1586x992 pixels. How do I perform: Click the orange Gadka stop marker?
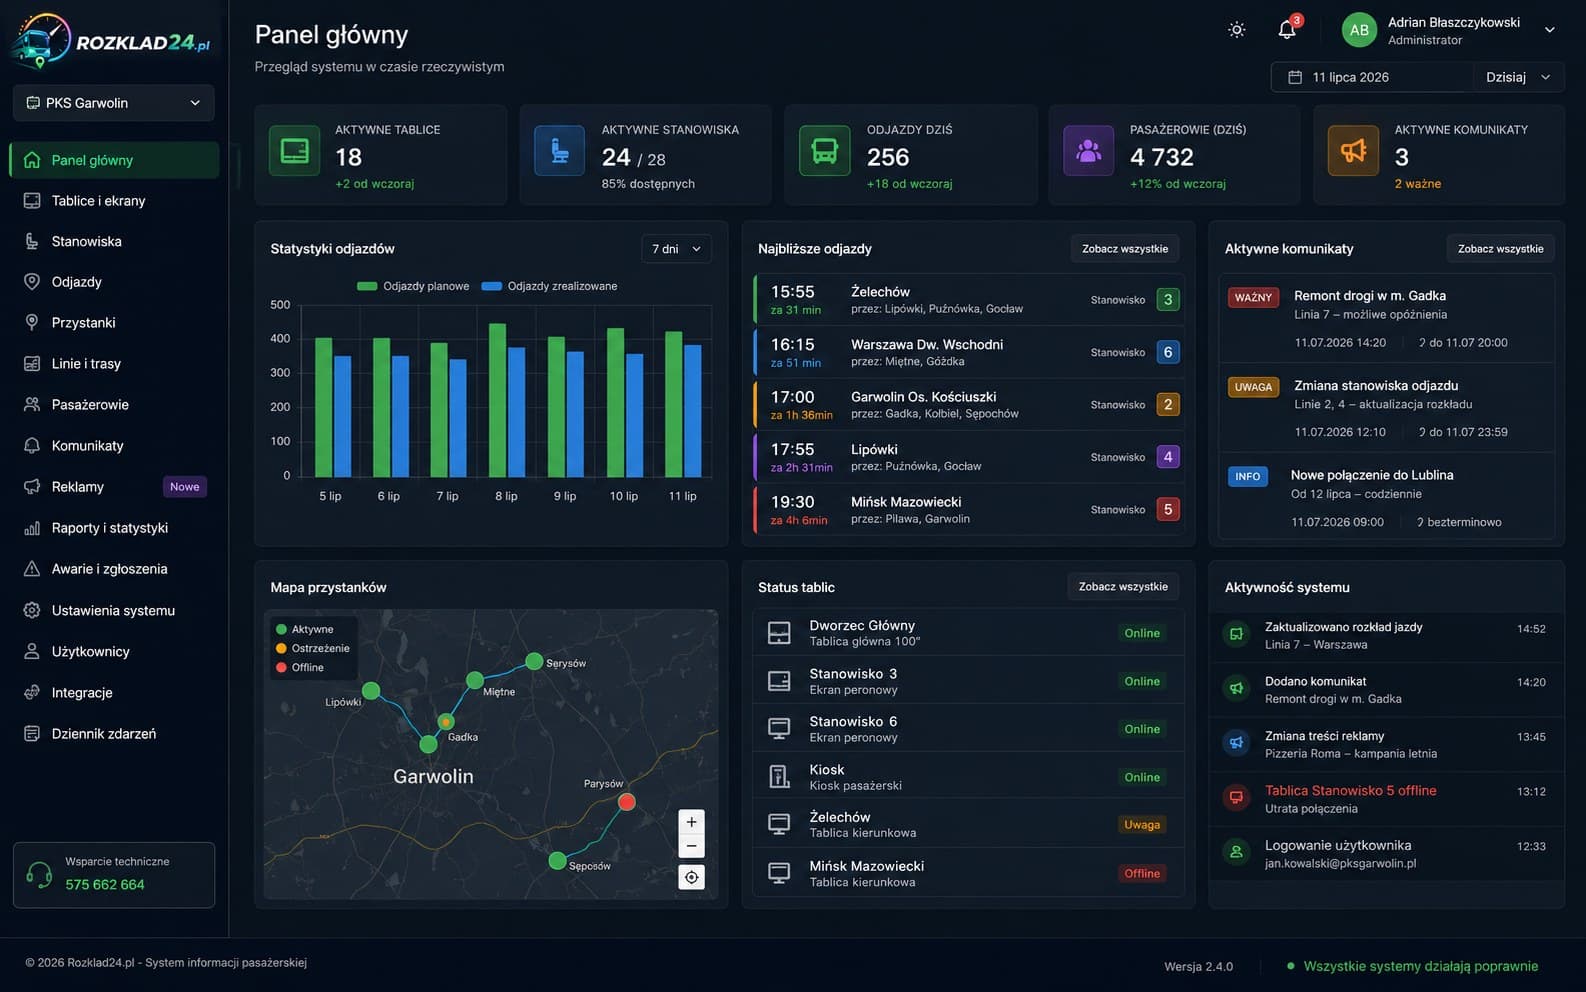(446, 722)
